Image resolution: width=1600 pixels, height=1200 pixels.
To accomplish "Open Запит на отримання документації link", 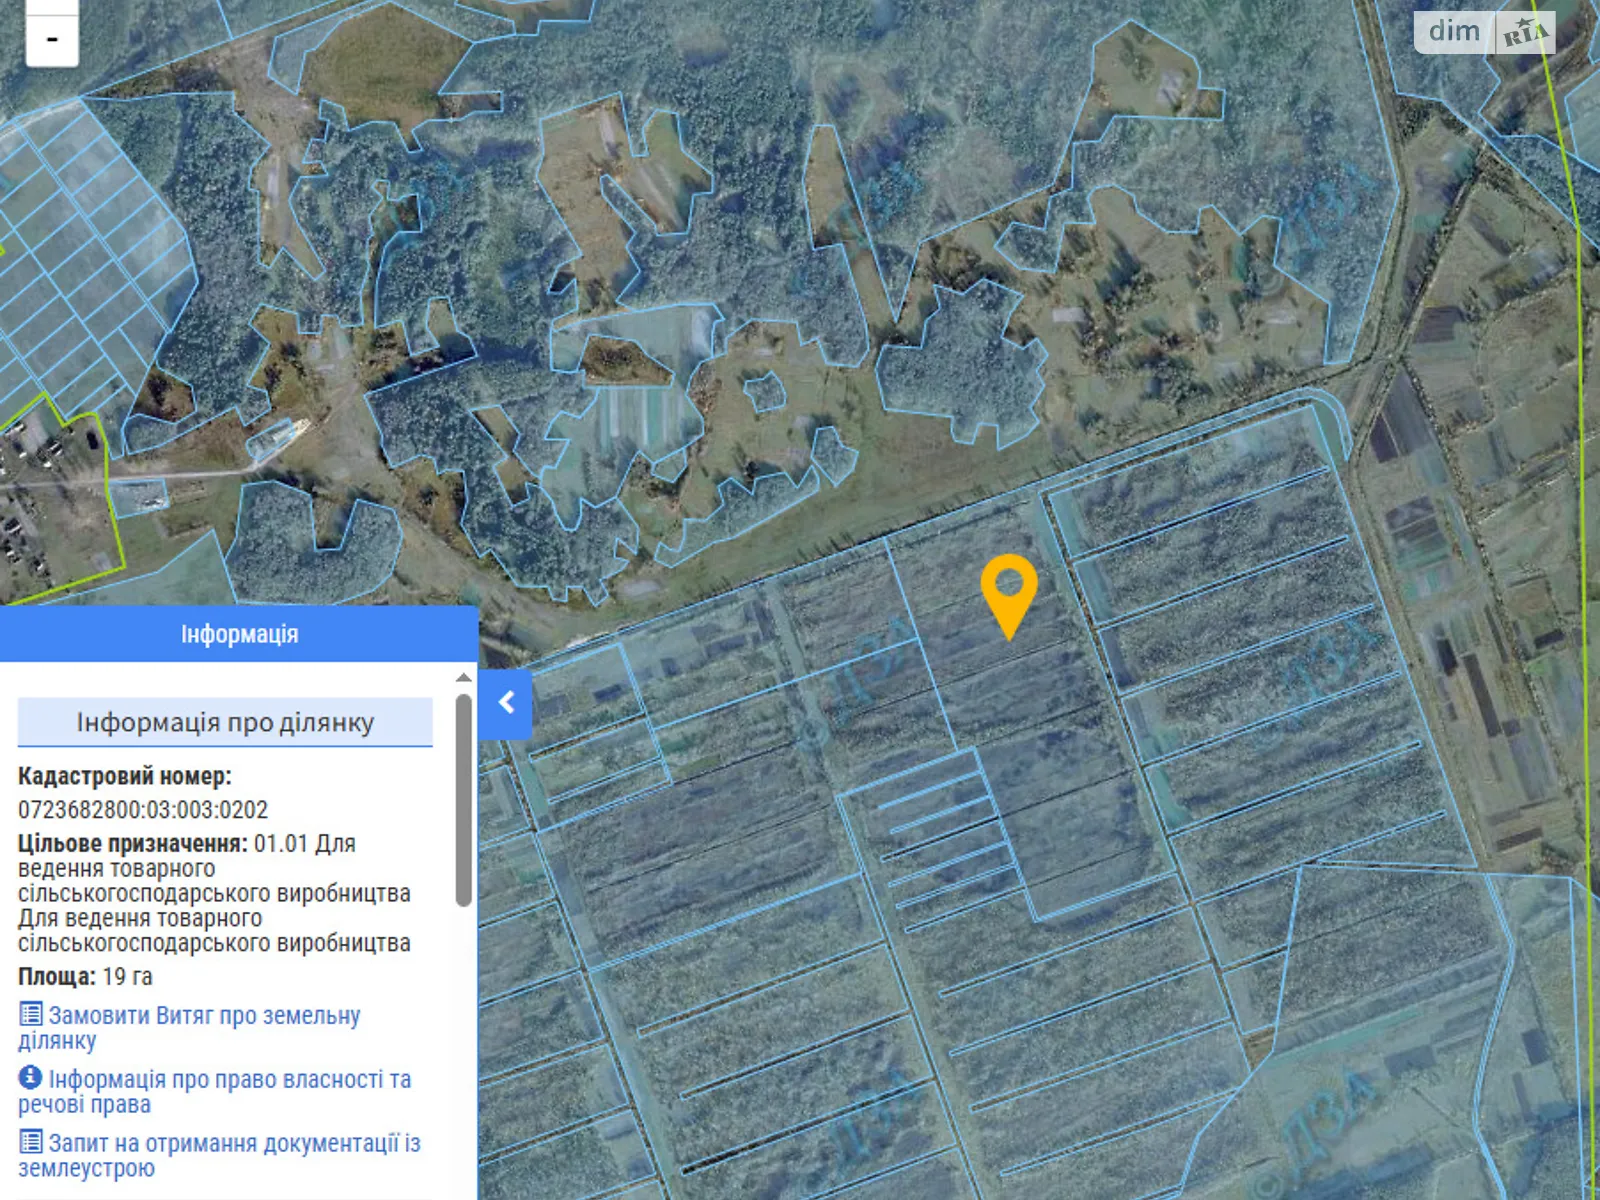I will [x=234, y=1144].
